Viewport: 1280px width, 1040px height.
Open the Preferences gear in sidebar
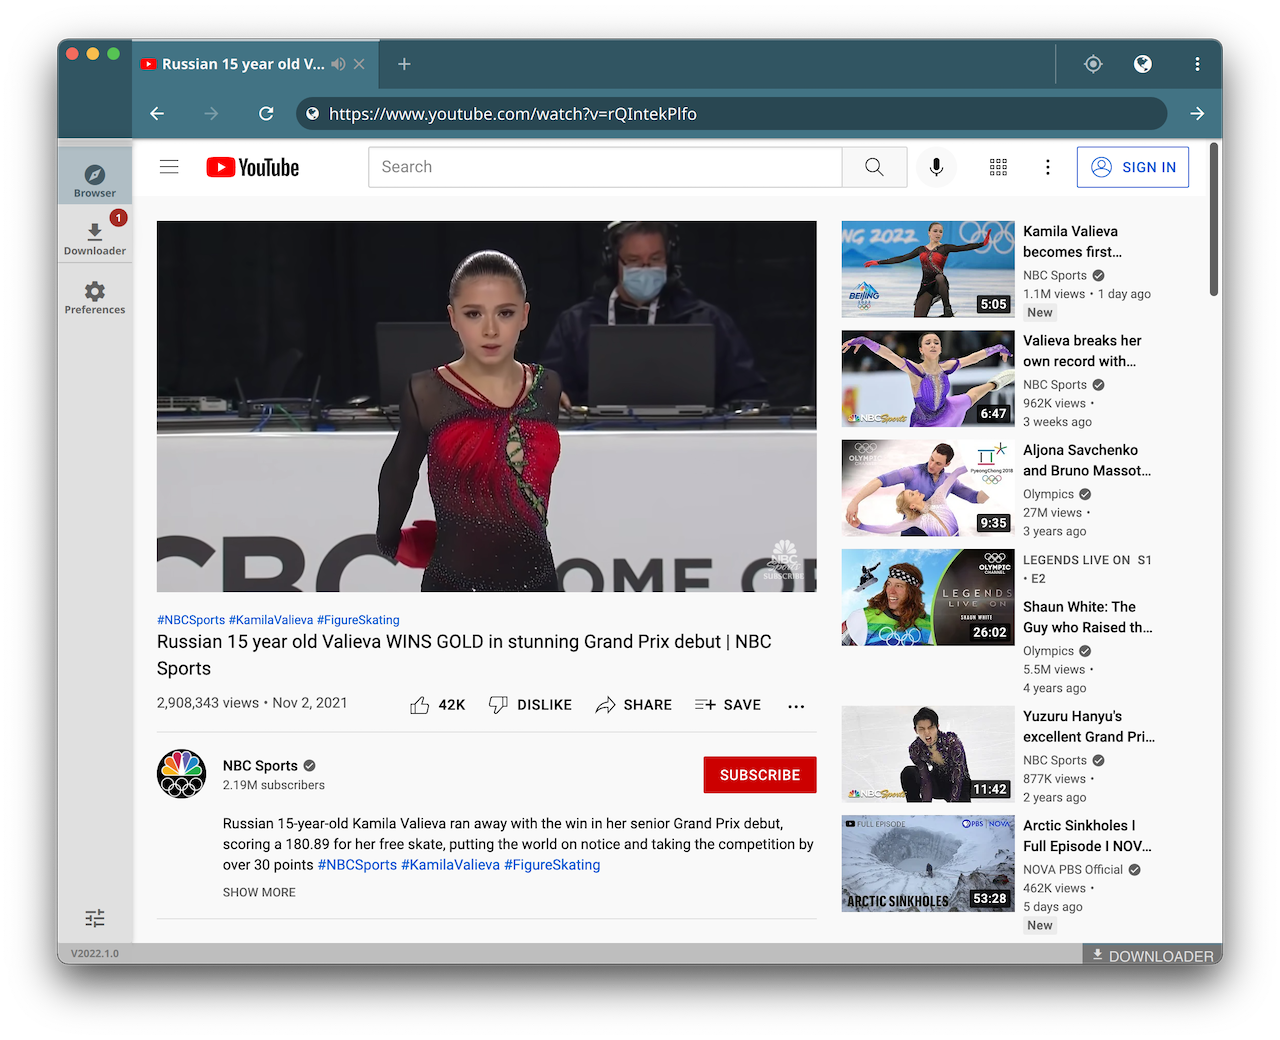[x=95, y=297]
